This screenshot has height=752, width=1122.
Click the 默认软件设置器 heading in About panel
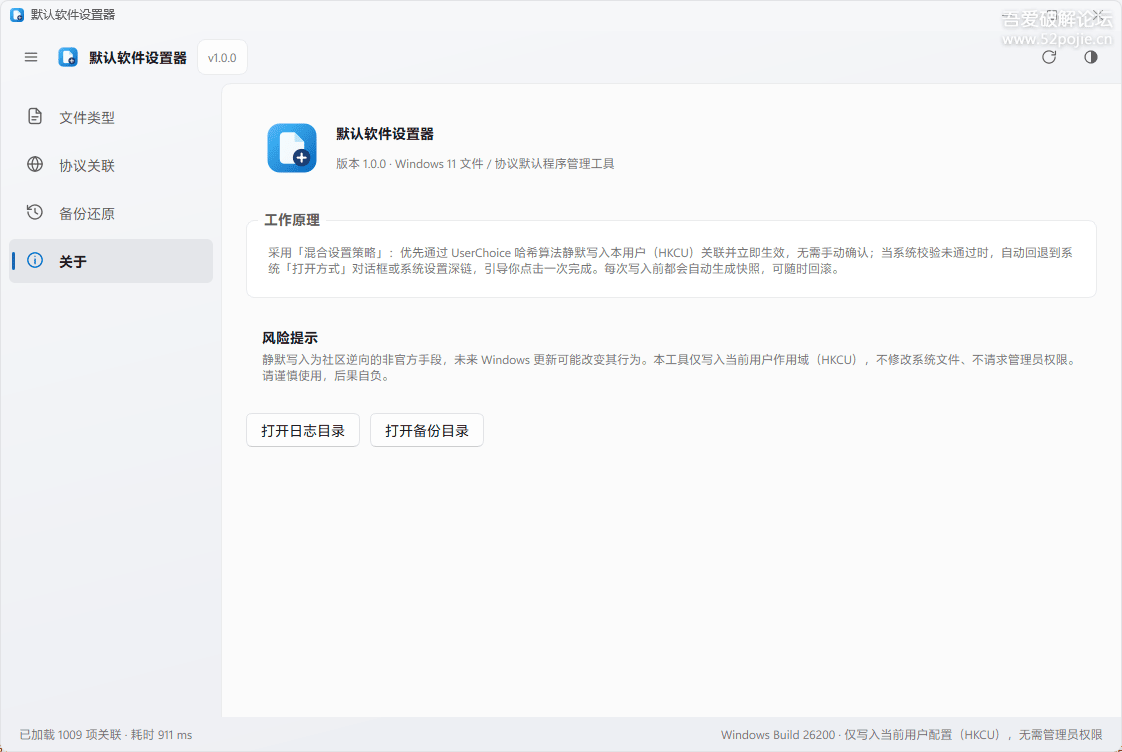tap(385, 134)
